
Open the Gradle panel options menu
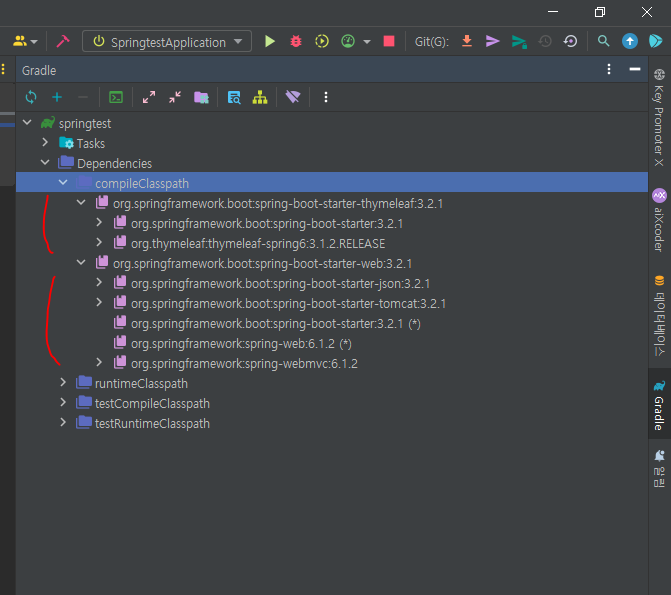tap(609, 69)
